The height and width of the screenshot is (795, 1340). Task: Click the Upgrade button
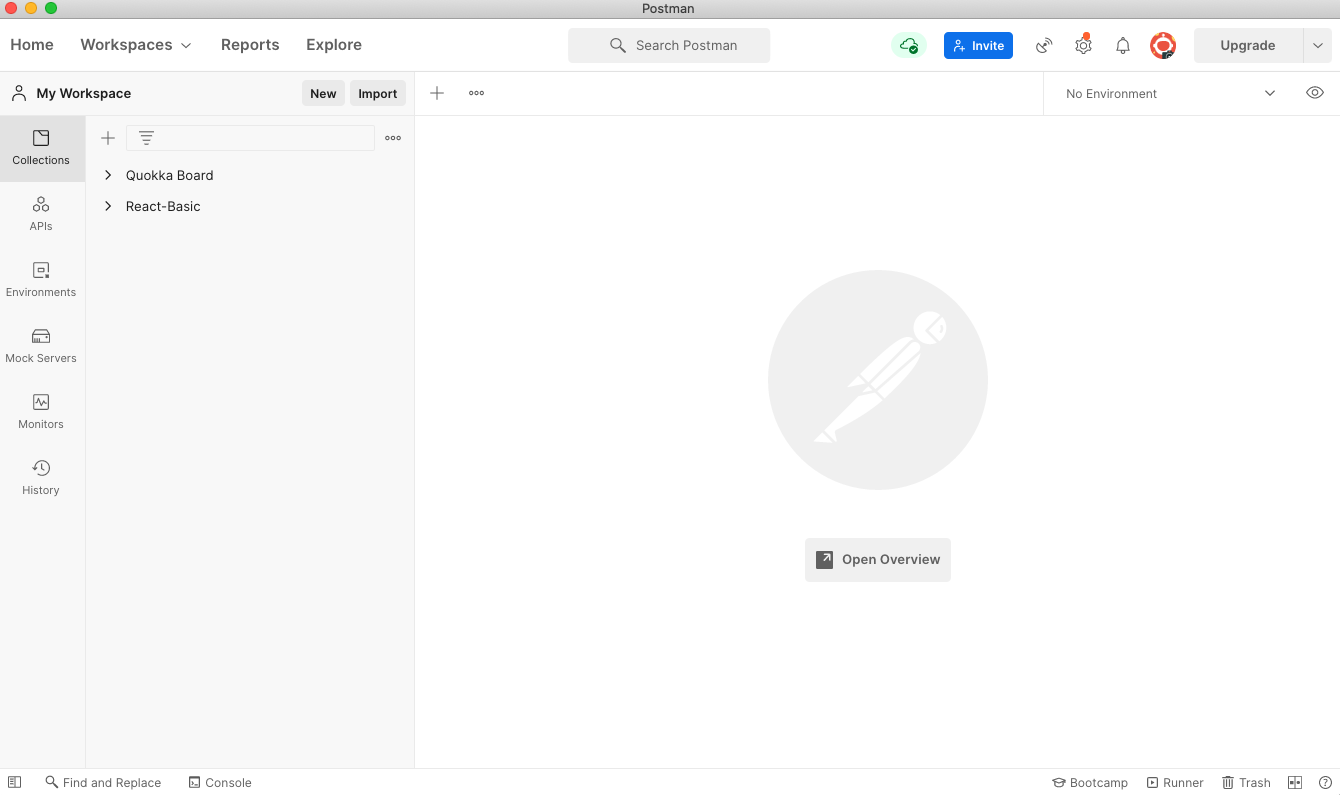[x=1248, y=45]
